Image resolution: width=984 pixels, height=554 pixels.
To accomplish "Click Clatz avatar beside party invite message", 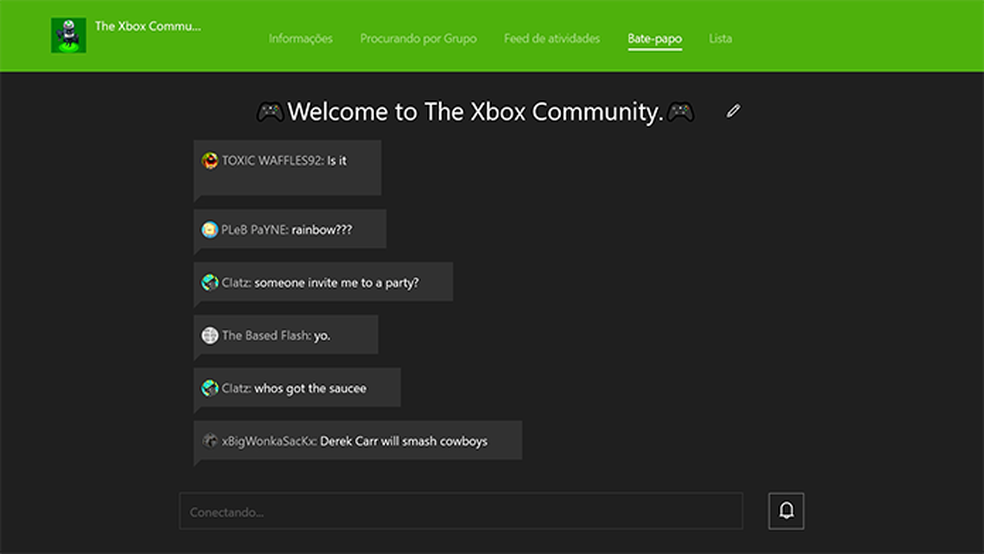I will coord(210,282).
